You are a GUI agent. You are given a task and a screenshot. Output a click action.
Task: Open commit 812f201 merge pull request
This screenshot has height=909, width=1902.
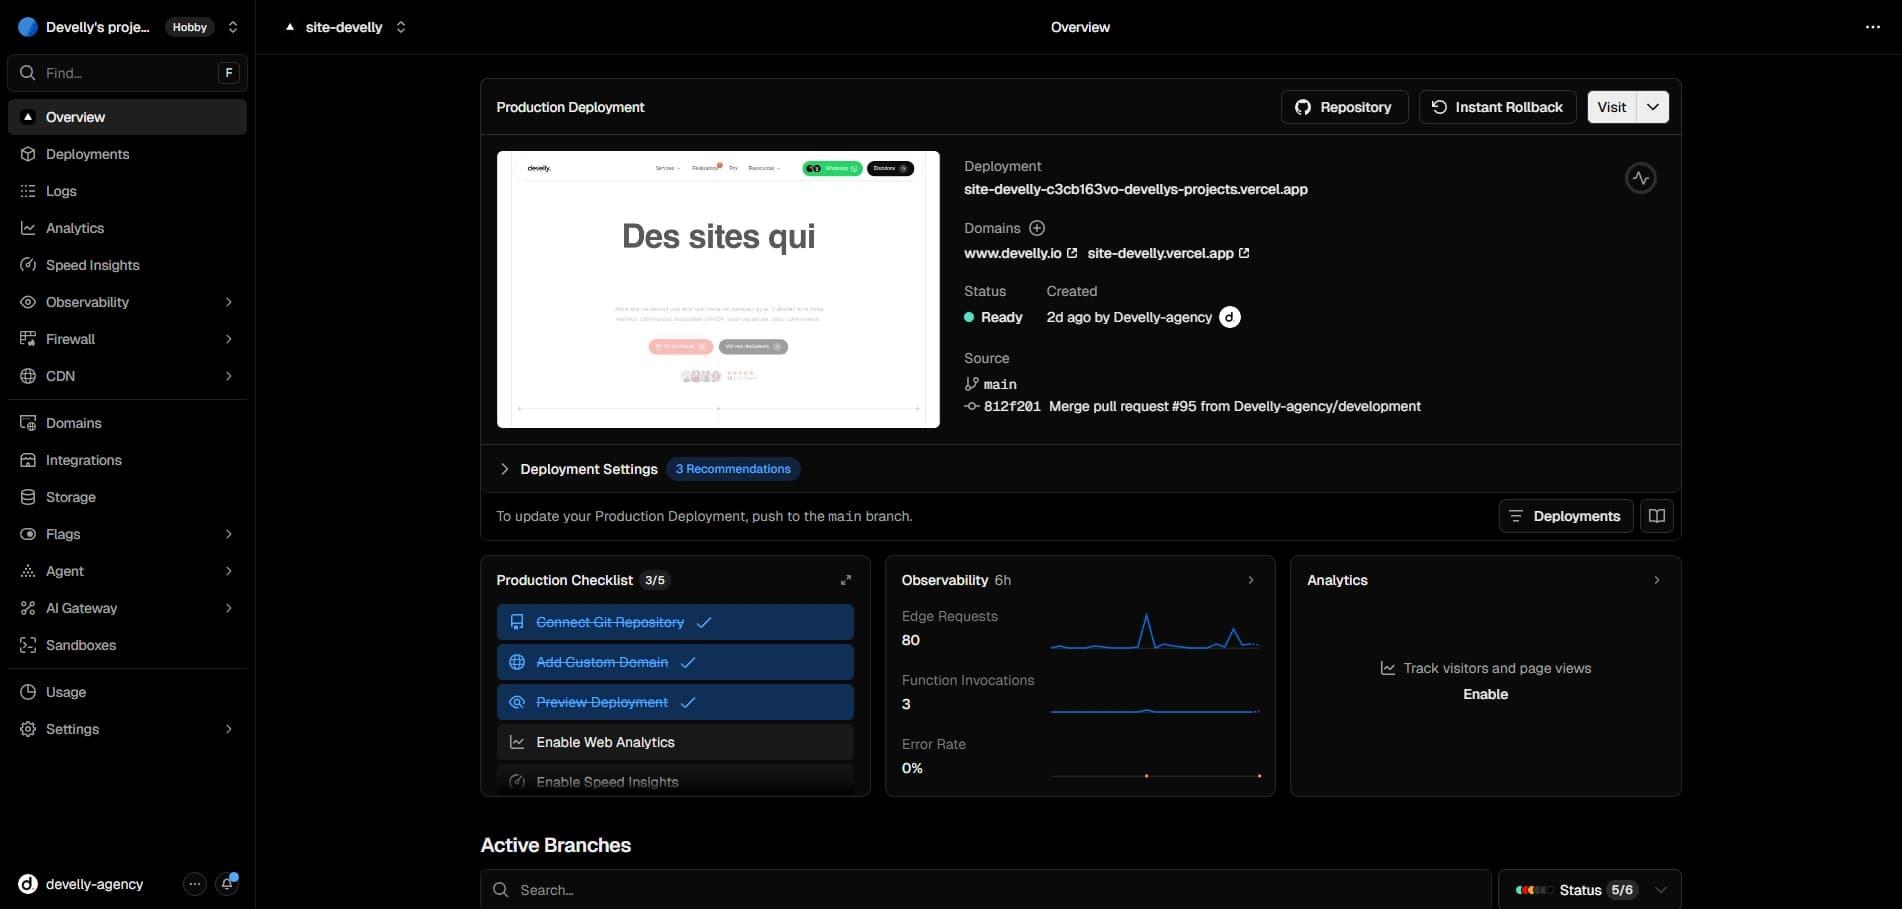[1192, 406]
